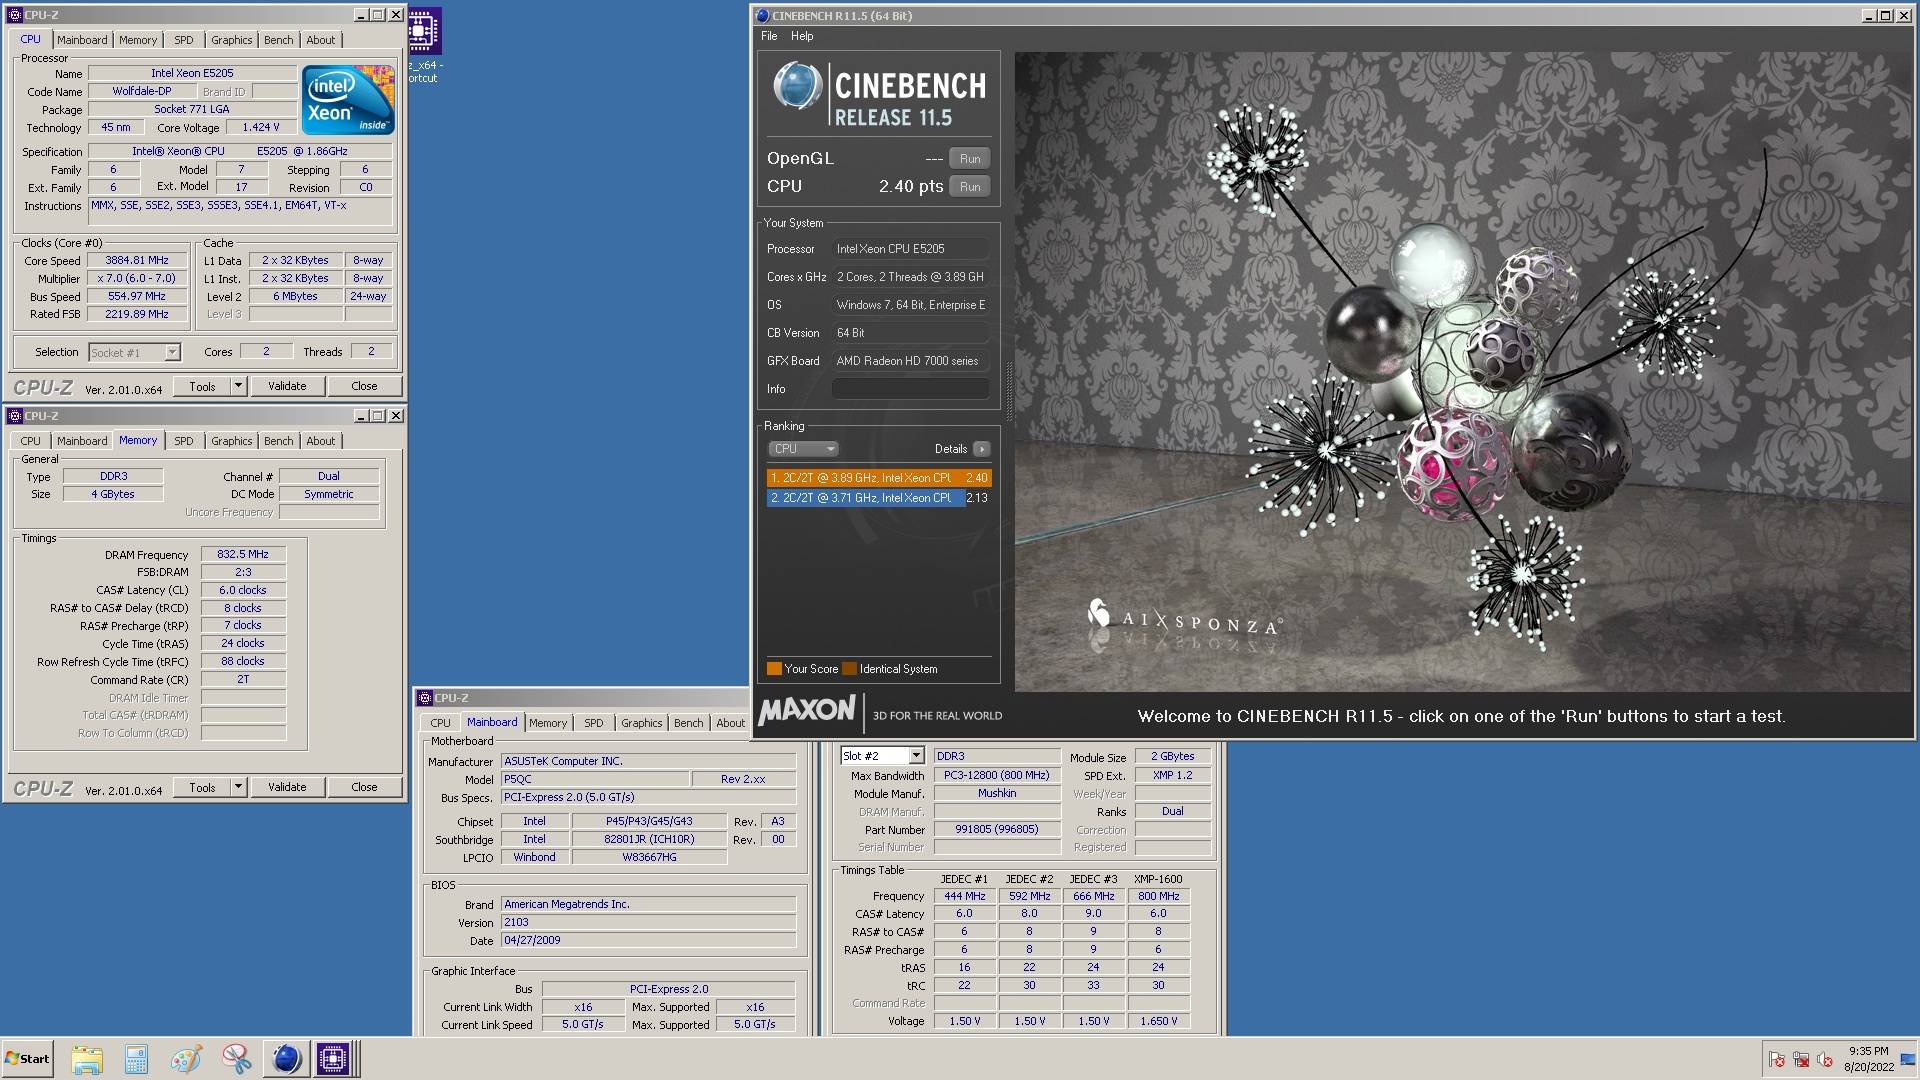
Task: Click Tools button in Memory CPU-Z window
Action: [202, 787]
